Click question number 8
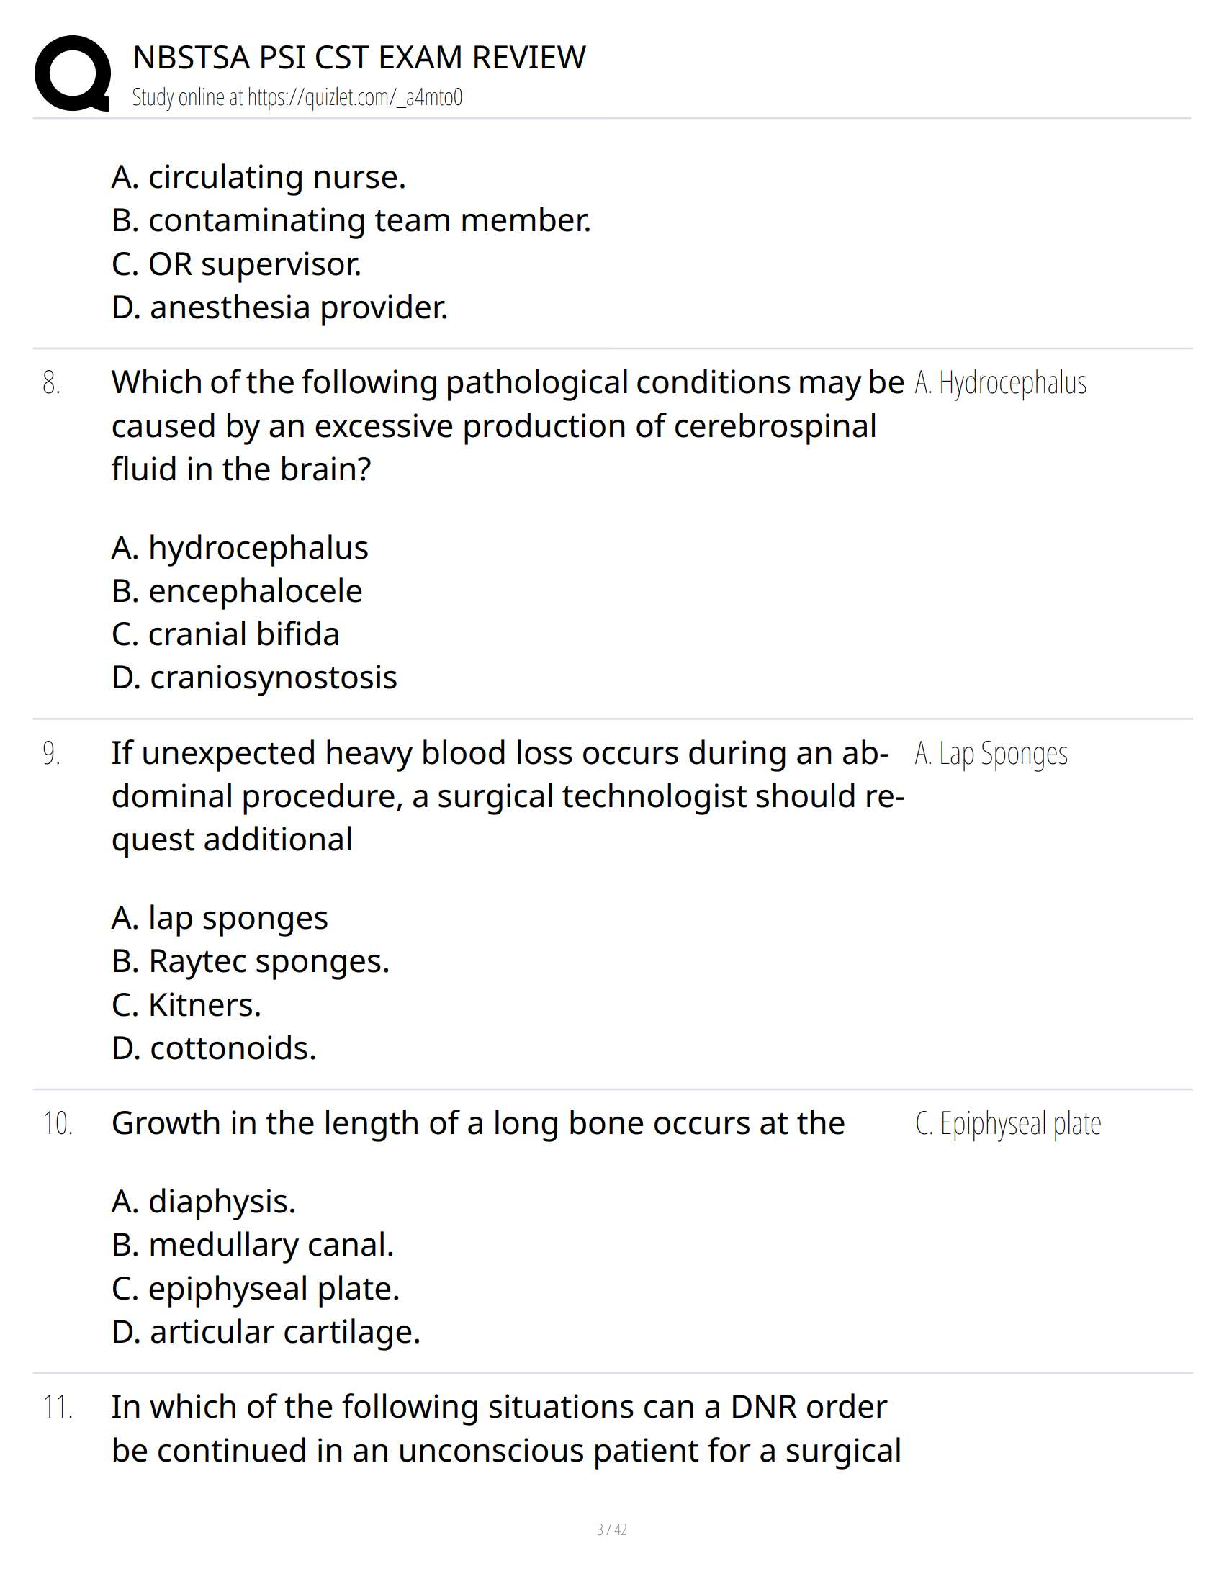Viewport: 1224px width, 1584px height. click(x=52, y=383)
